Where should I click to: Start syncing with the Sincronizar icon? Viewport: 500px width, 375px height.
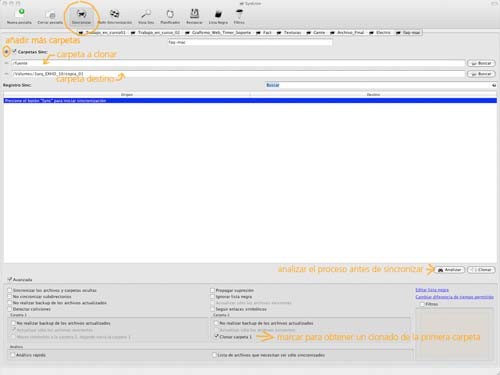coord(82,16)
